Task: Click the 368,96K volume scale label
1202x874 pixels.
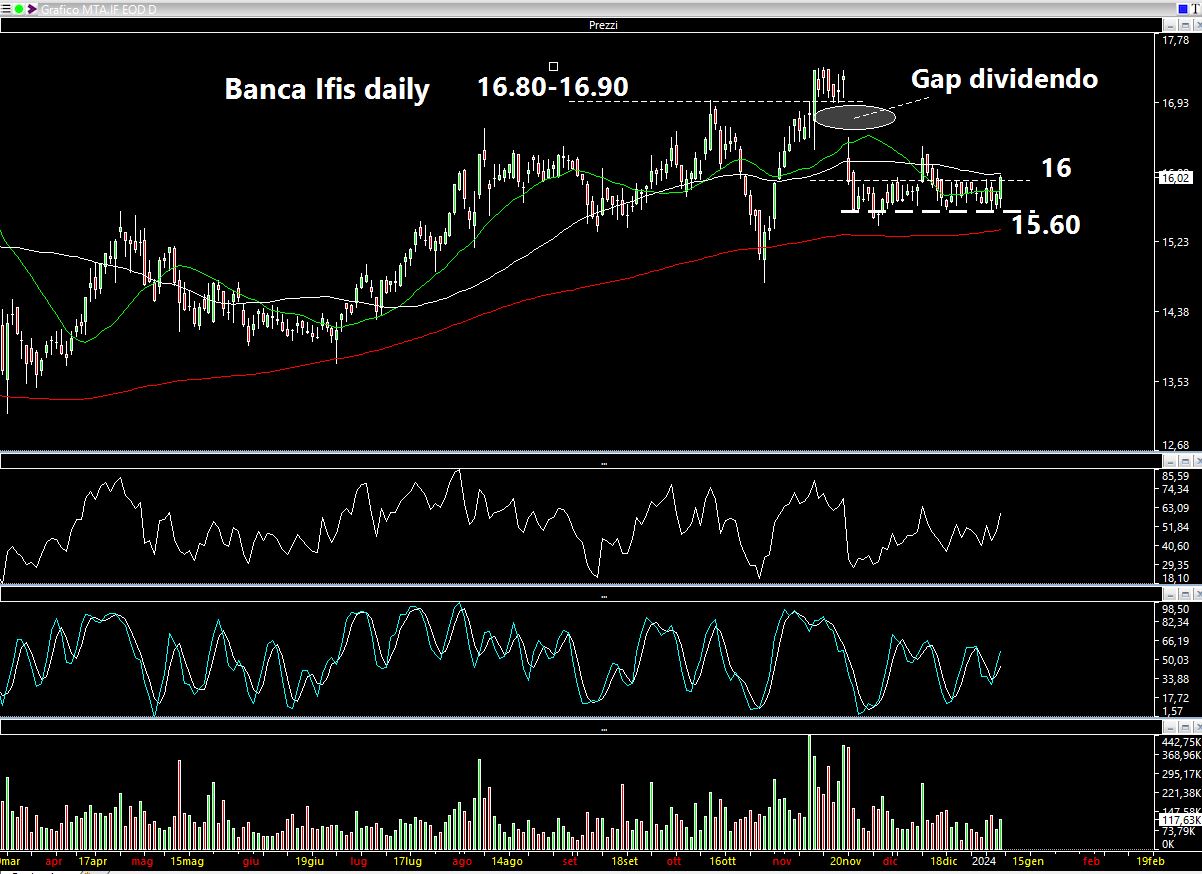Action: point(1181,755)
